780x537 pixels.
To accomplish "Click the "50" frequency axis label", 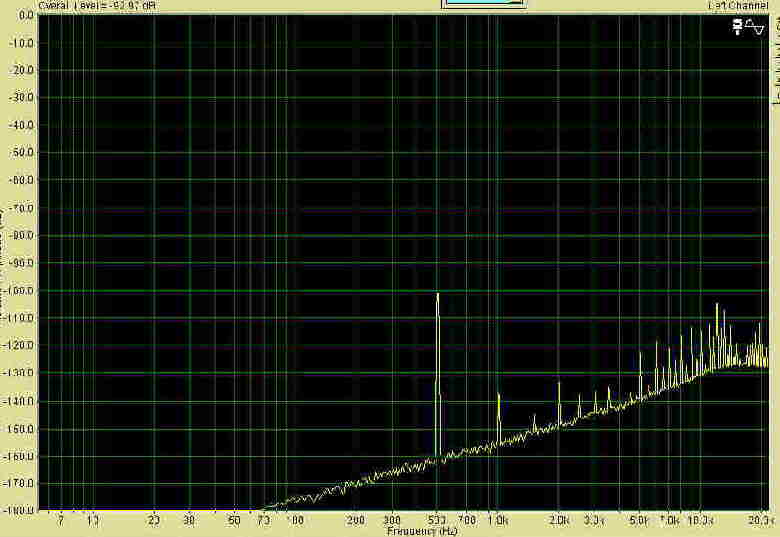I will coord(233,521).
